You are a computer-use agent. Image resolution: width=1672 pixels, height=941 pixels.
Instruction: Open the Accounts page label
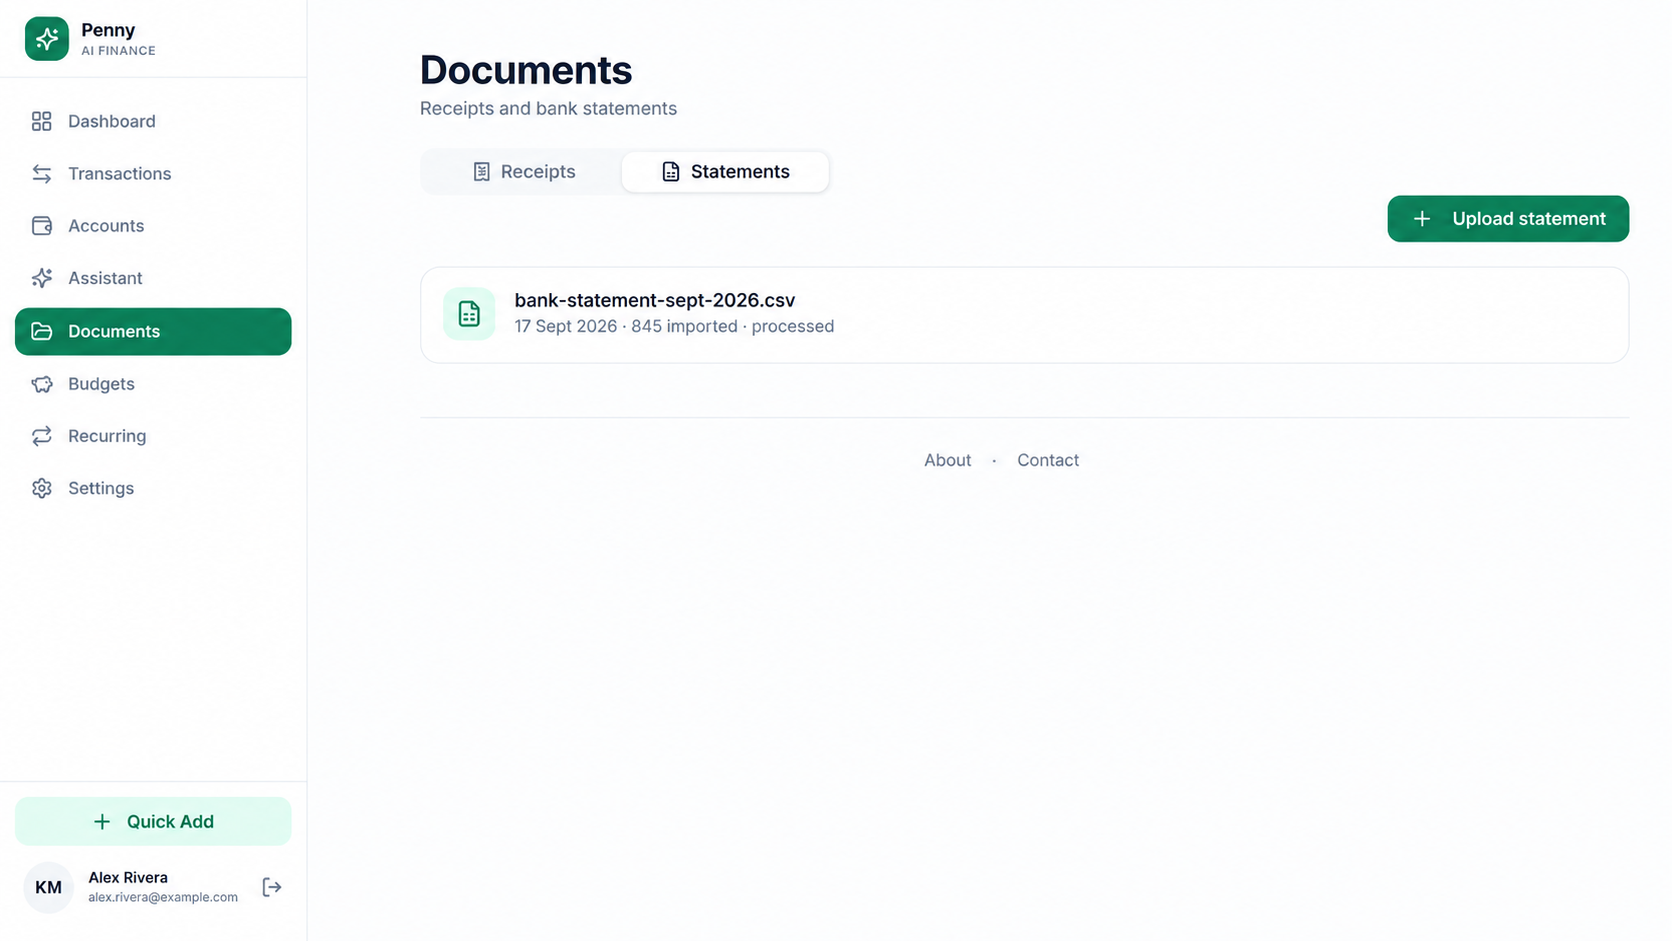[106, 226]
